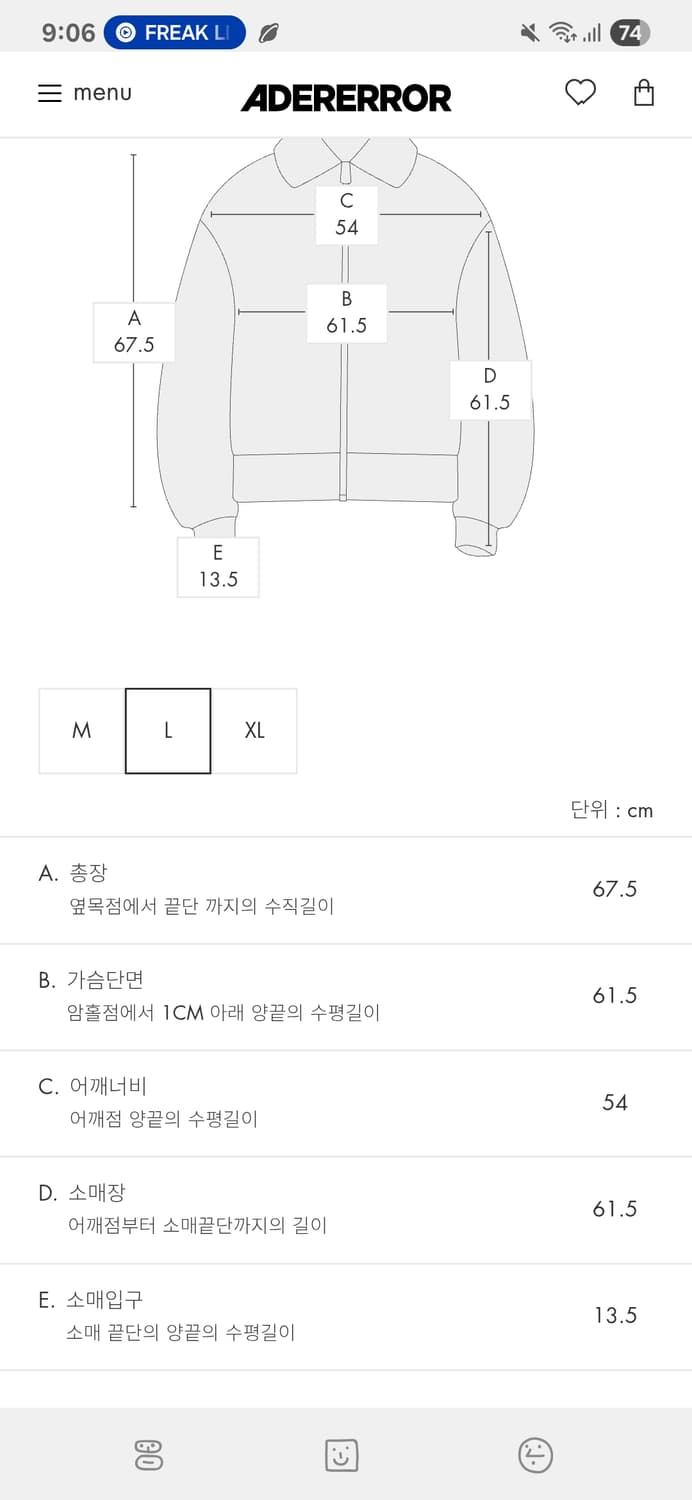Open the shopping bag icon
Image resolution: width=692 pixels, height=1500 pixels.
coord(644,92)
